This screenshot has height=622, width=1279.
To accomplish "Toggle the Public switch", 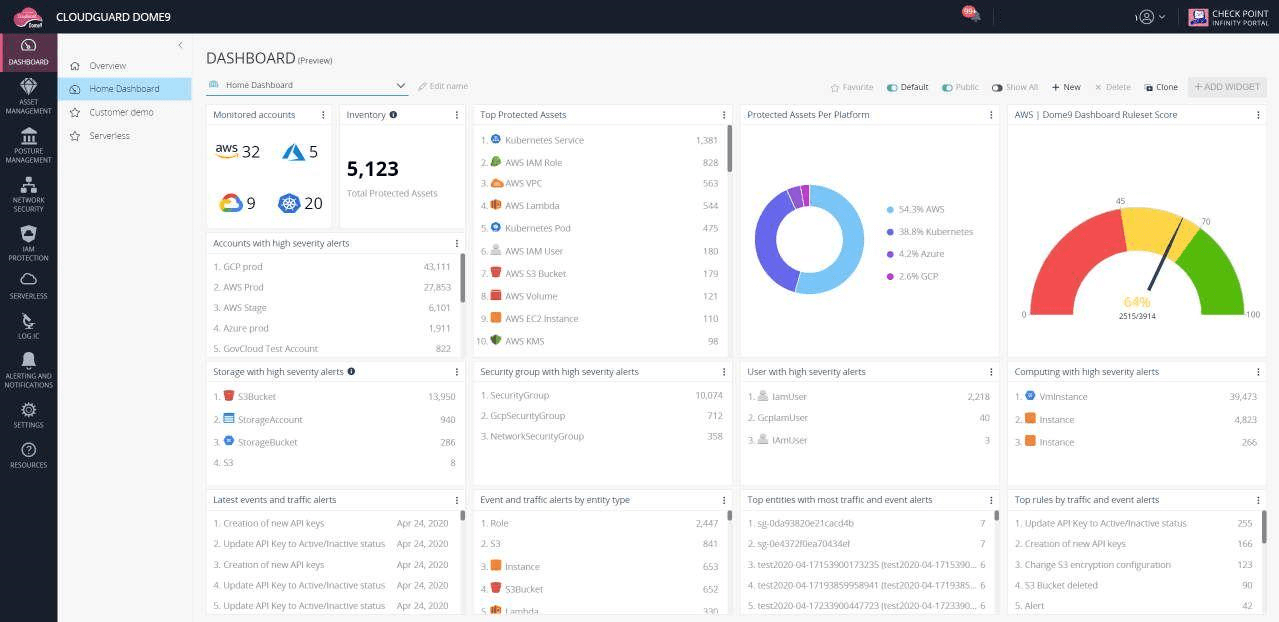I will pyautogui.click(x=947, y=87).
